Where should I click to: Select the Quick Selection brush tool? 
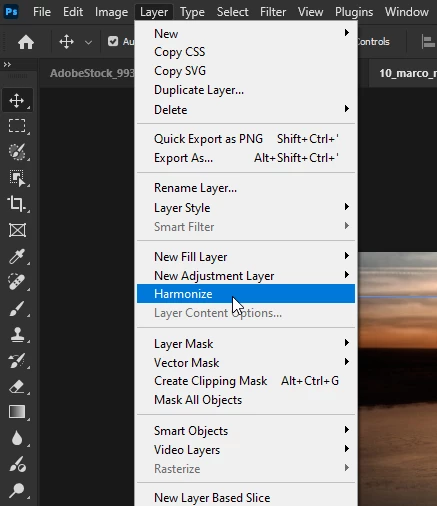pyautogui.click(x=17, y=152)
